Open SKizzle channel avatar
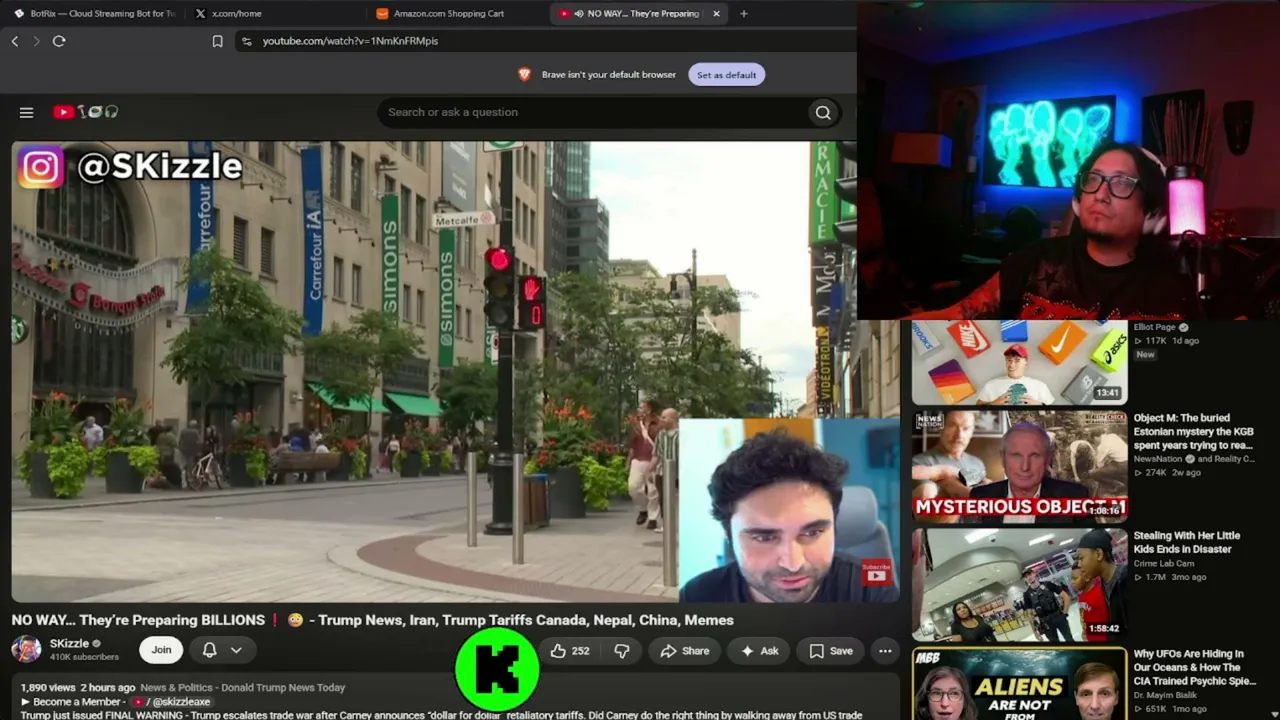1280x720 pixels. pos(26,649)
